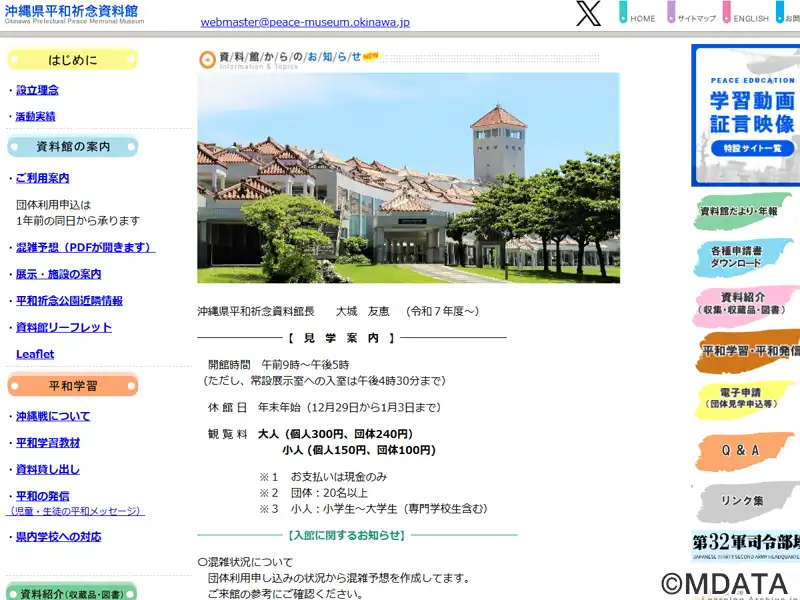Click the green 資料館だより・年報 button
Viewport: 800px width, 600px height.
click(x=746, y=211)
